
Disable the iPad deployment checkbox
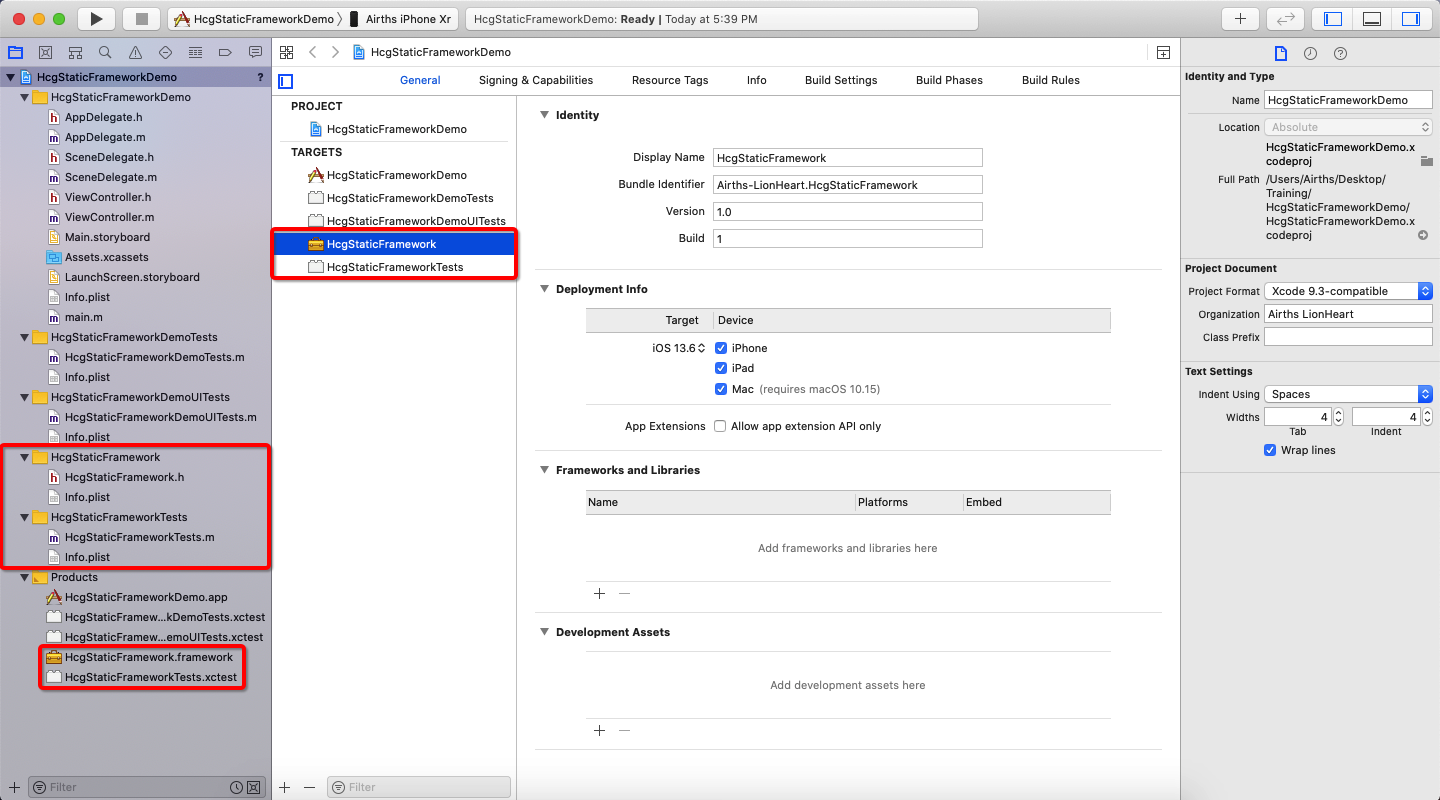pos(721,368)
